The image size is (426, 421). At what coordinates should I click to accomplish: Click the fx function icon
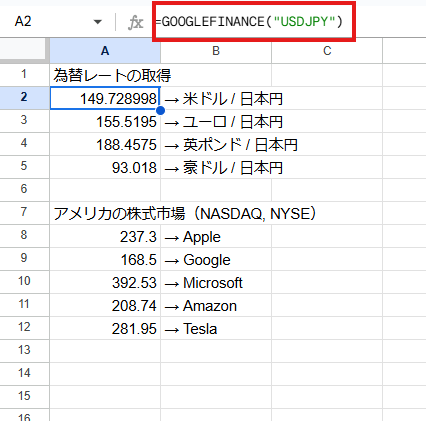(135, 23)
